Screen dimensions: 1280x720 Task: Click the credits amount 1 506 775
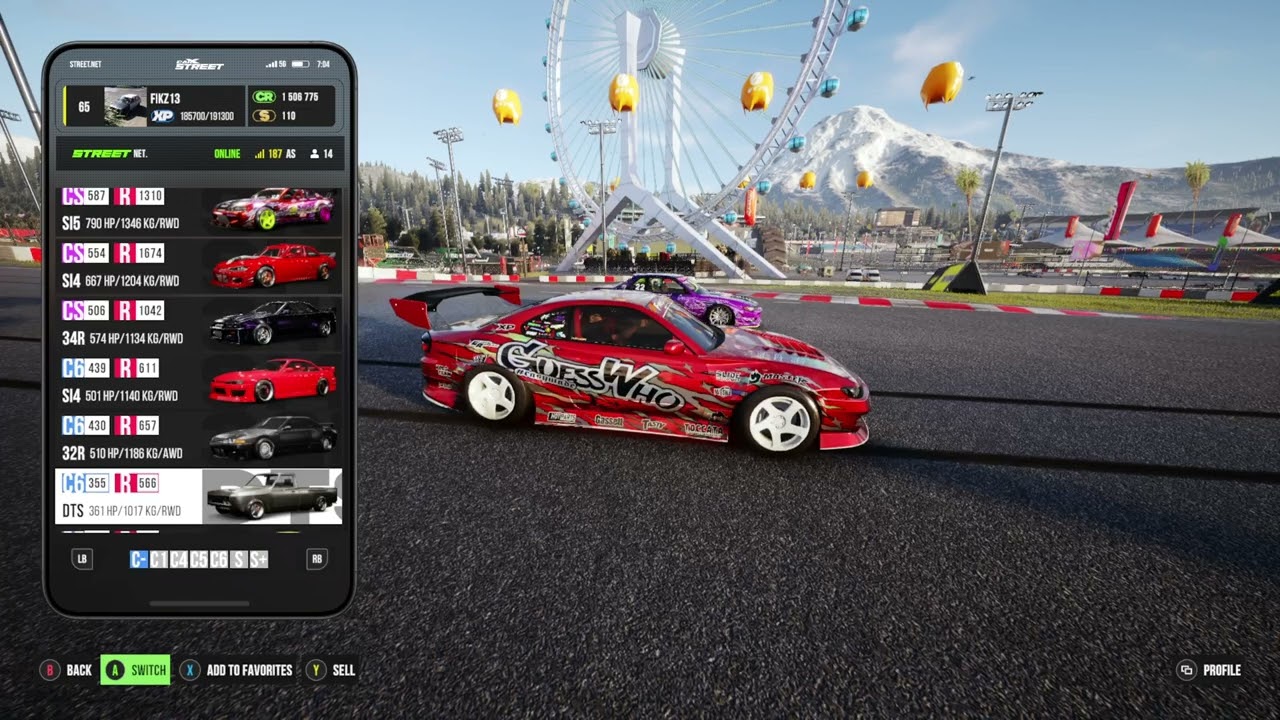point(300,97)
